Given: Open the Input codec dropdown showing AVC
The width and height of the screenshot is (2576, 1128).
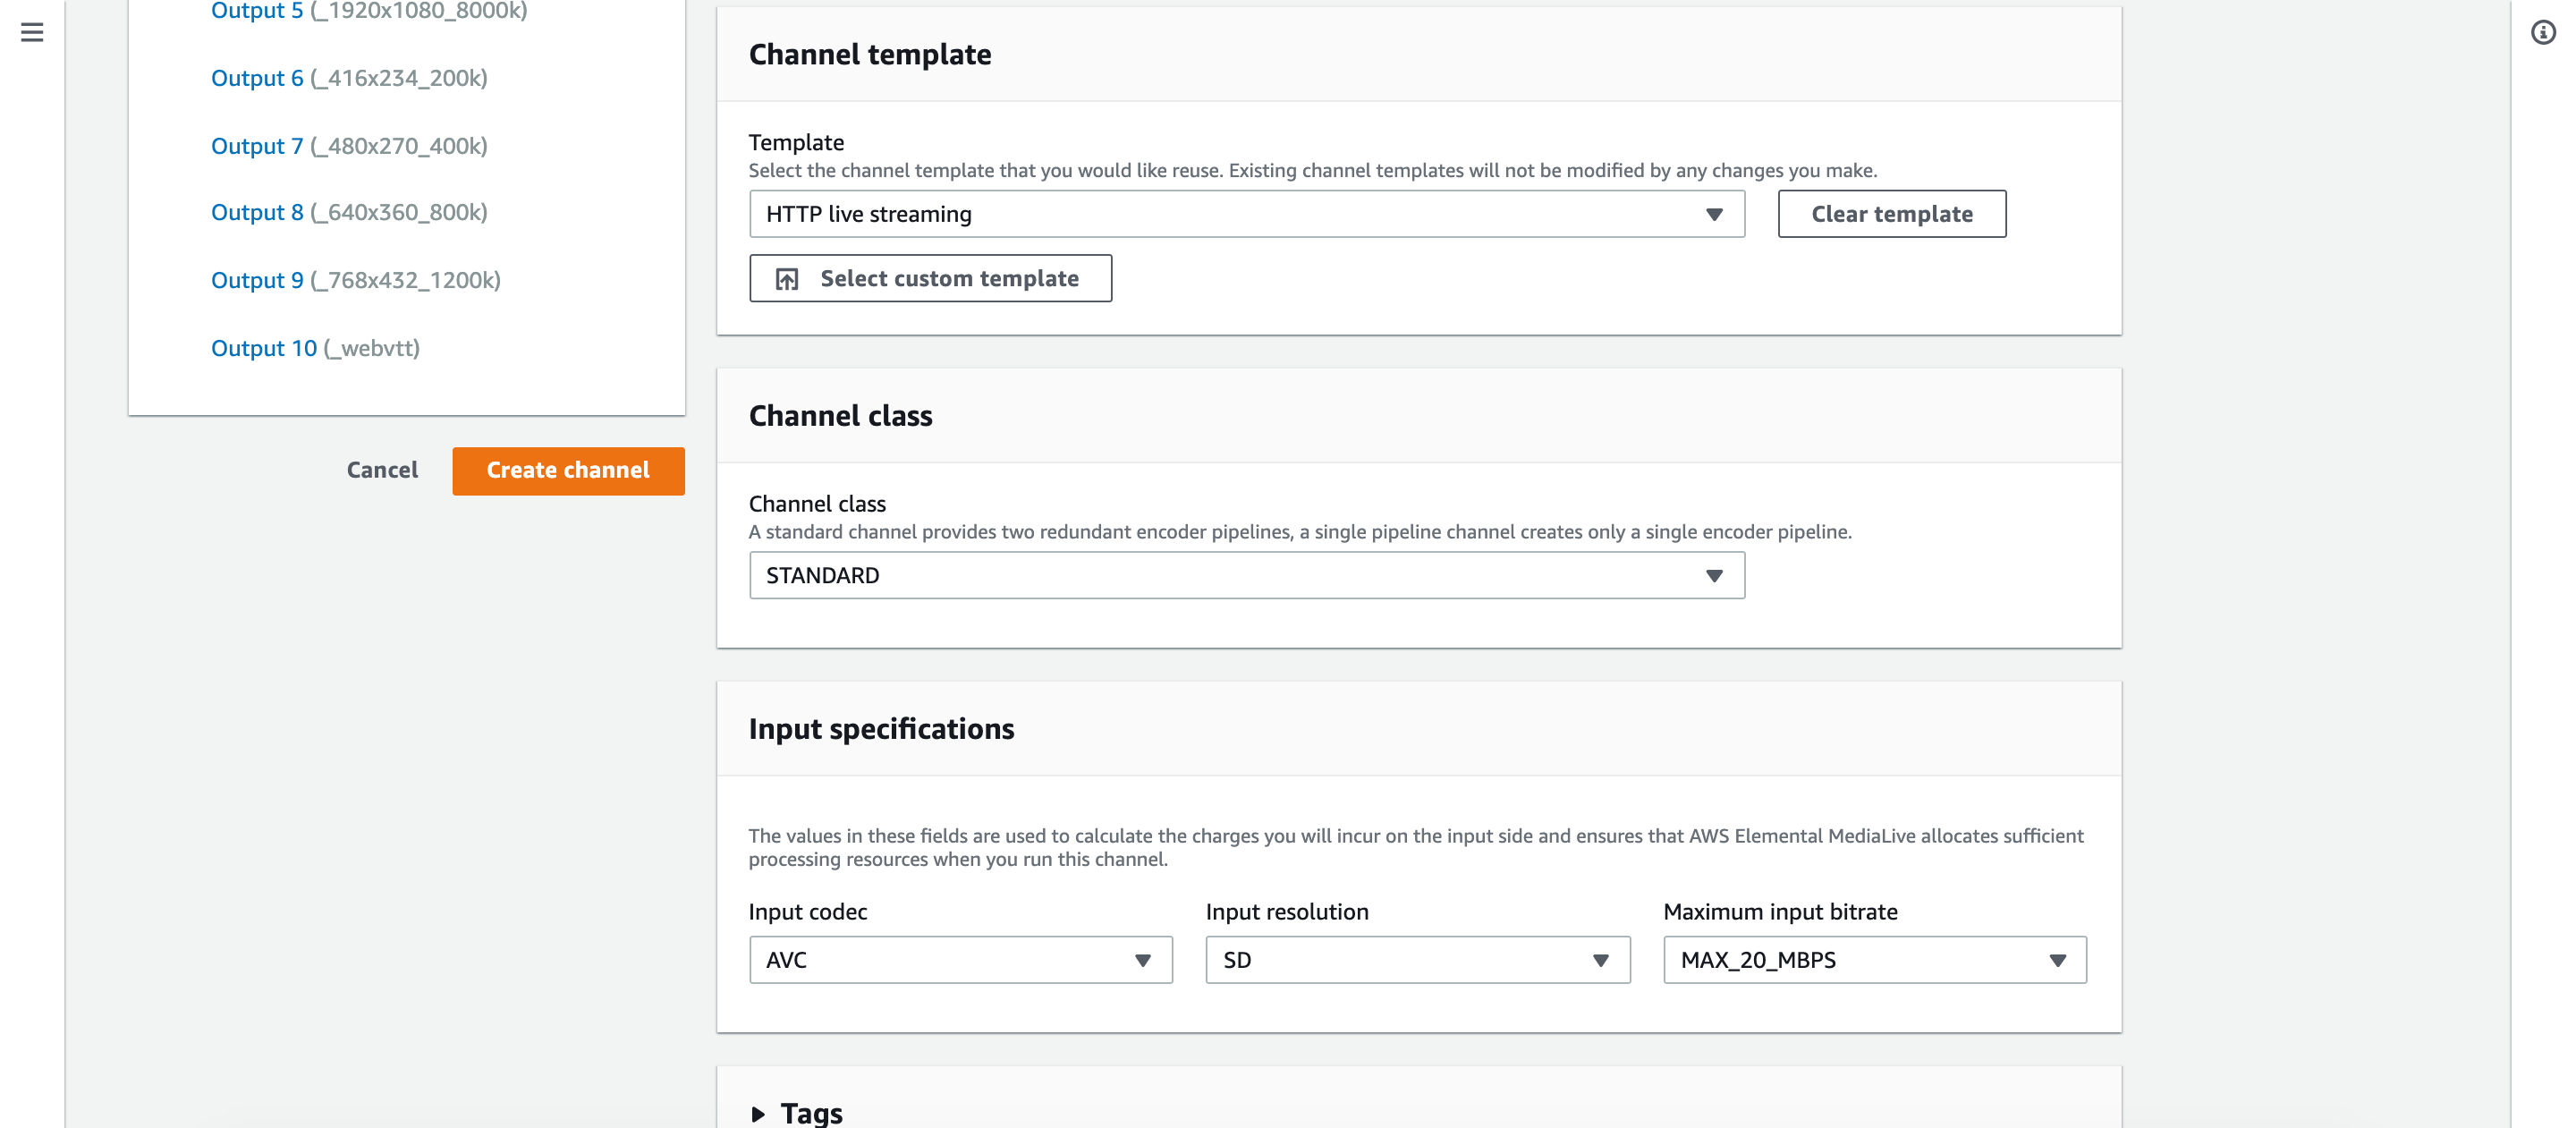Looking at the screenshot, I should pos(960,960).
